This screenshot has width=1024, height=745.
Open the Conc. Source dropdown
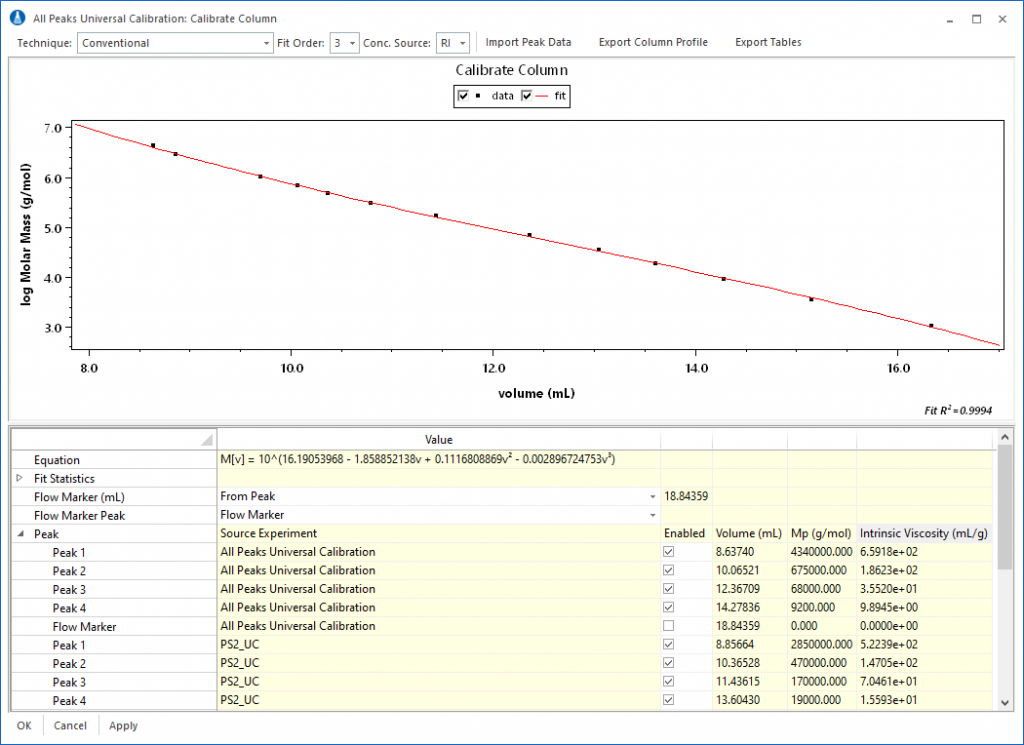pyautogui.click(x=463, y=43)
